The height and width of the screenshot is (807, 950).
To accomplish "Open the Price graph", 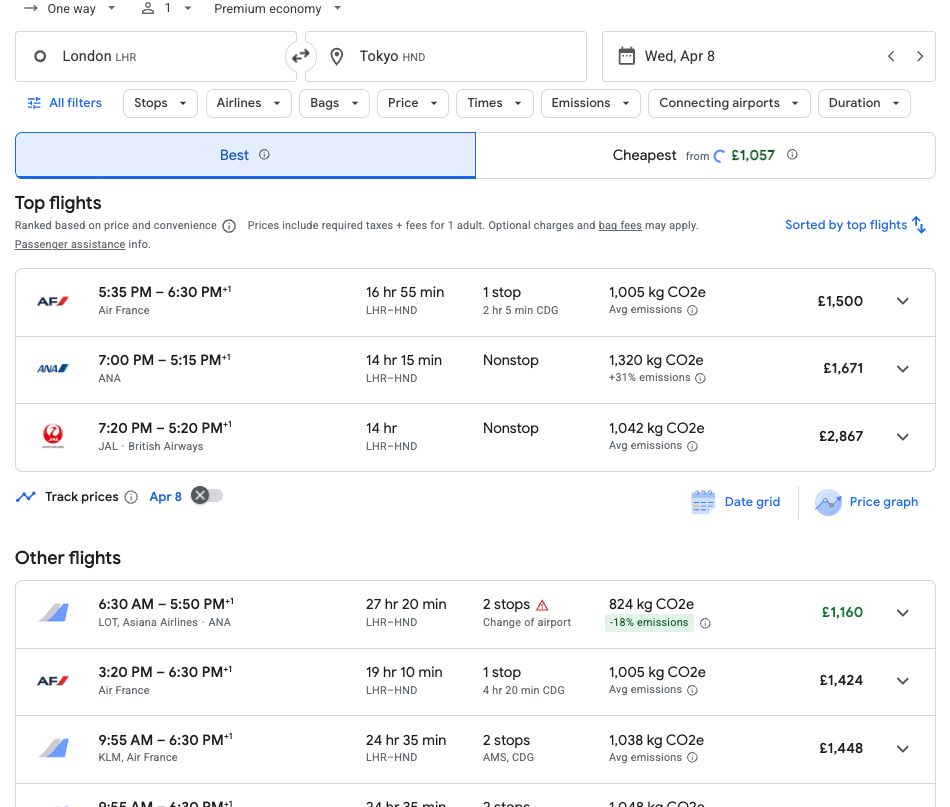I will click(x=867, y=502).
